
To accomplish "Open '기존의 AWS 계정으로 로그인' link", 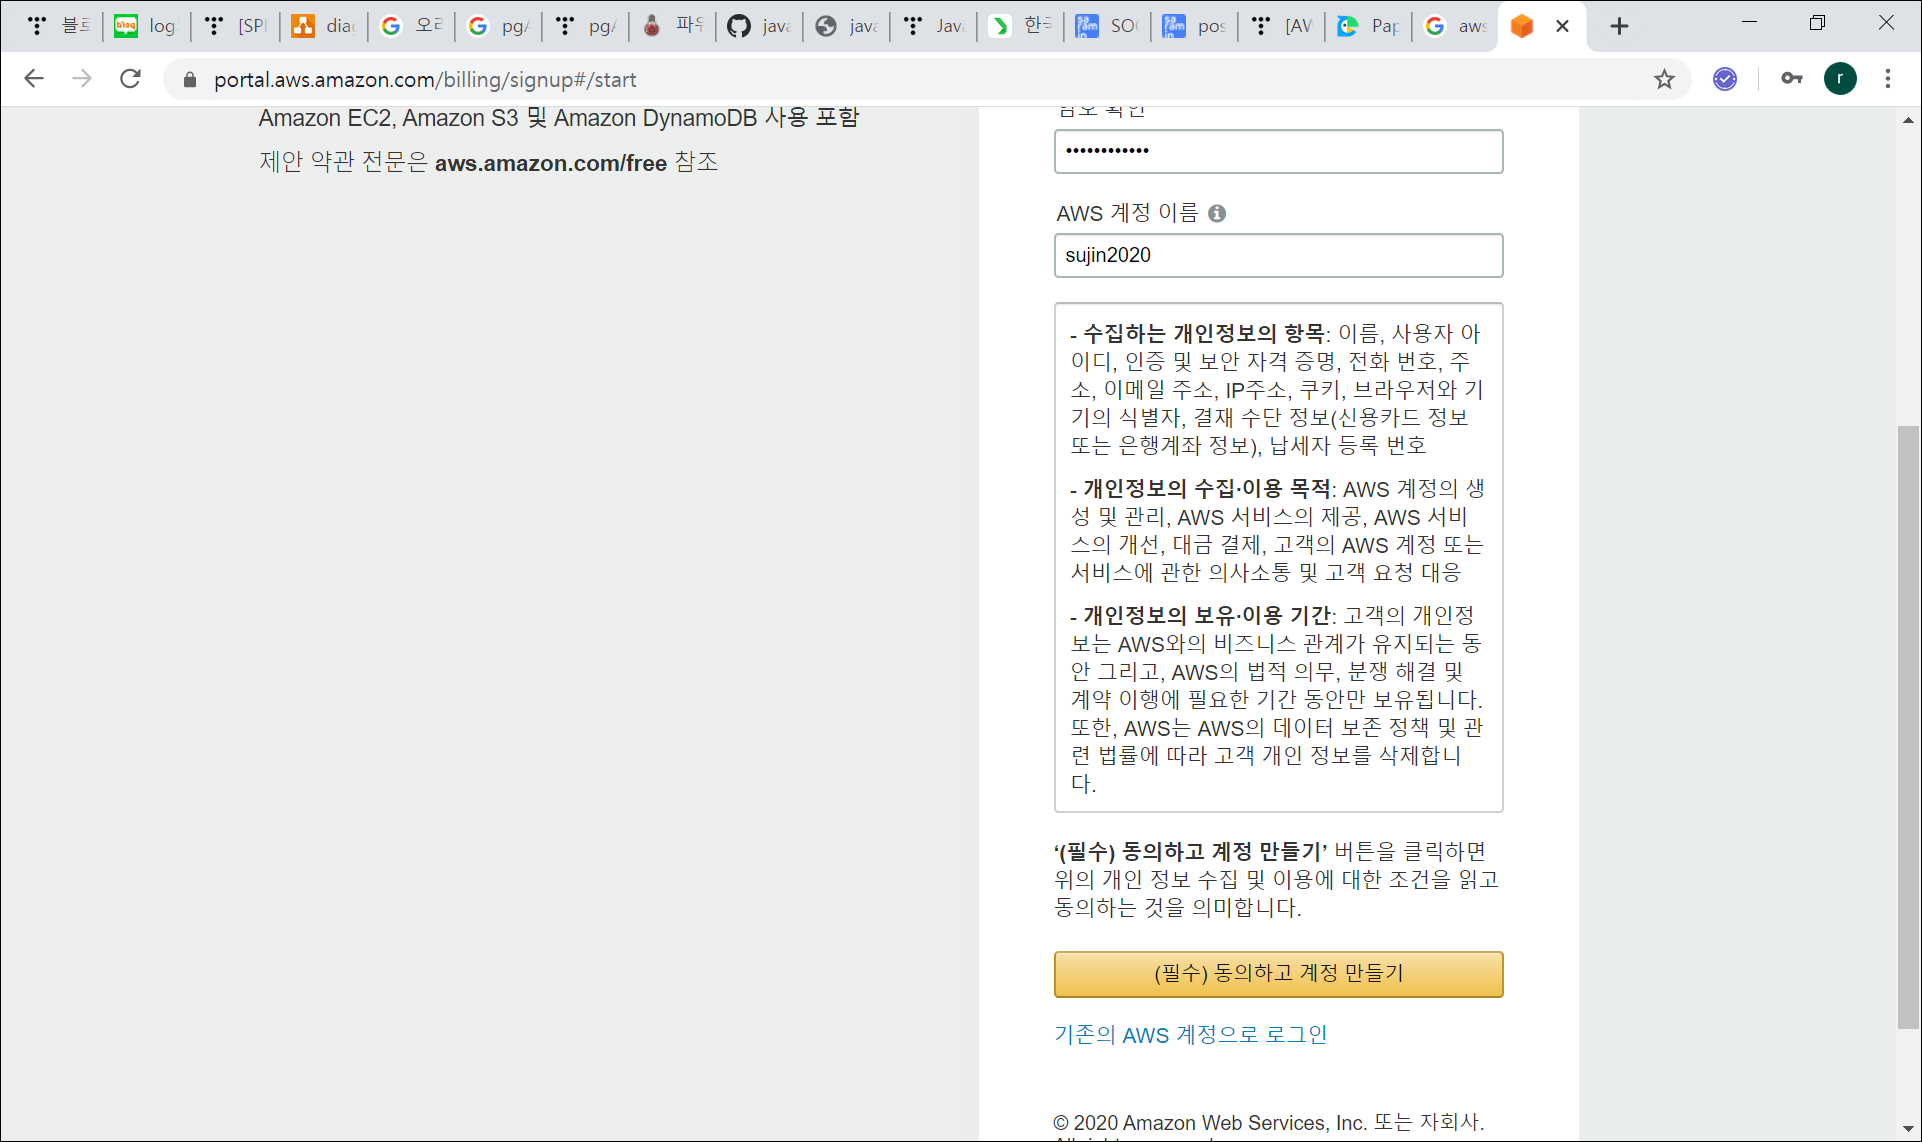I will tap(1190, 1035).
